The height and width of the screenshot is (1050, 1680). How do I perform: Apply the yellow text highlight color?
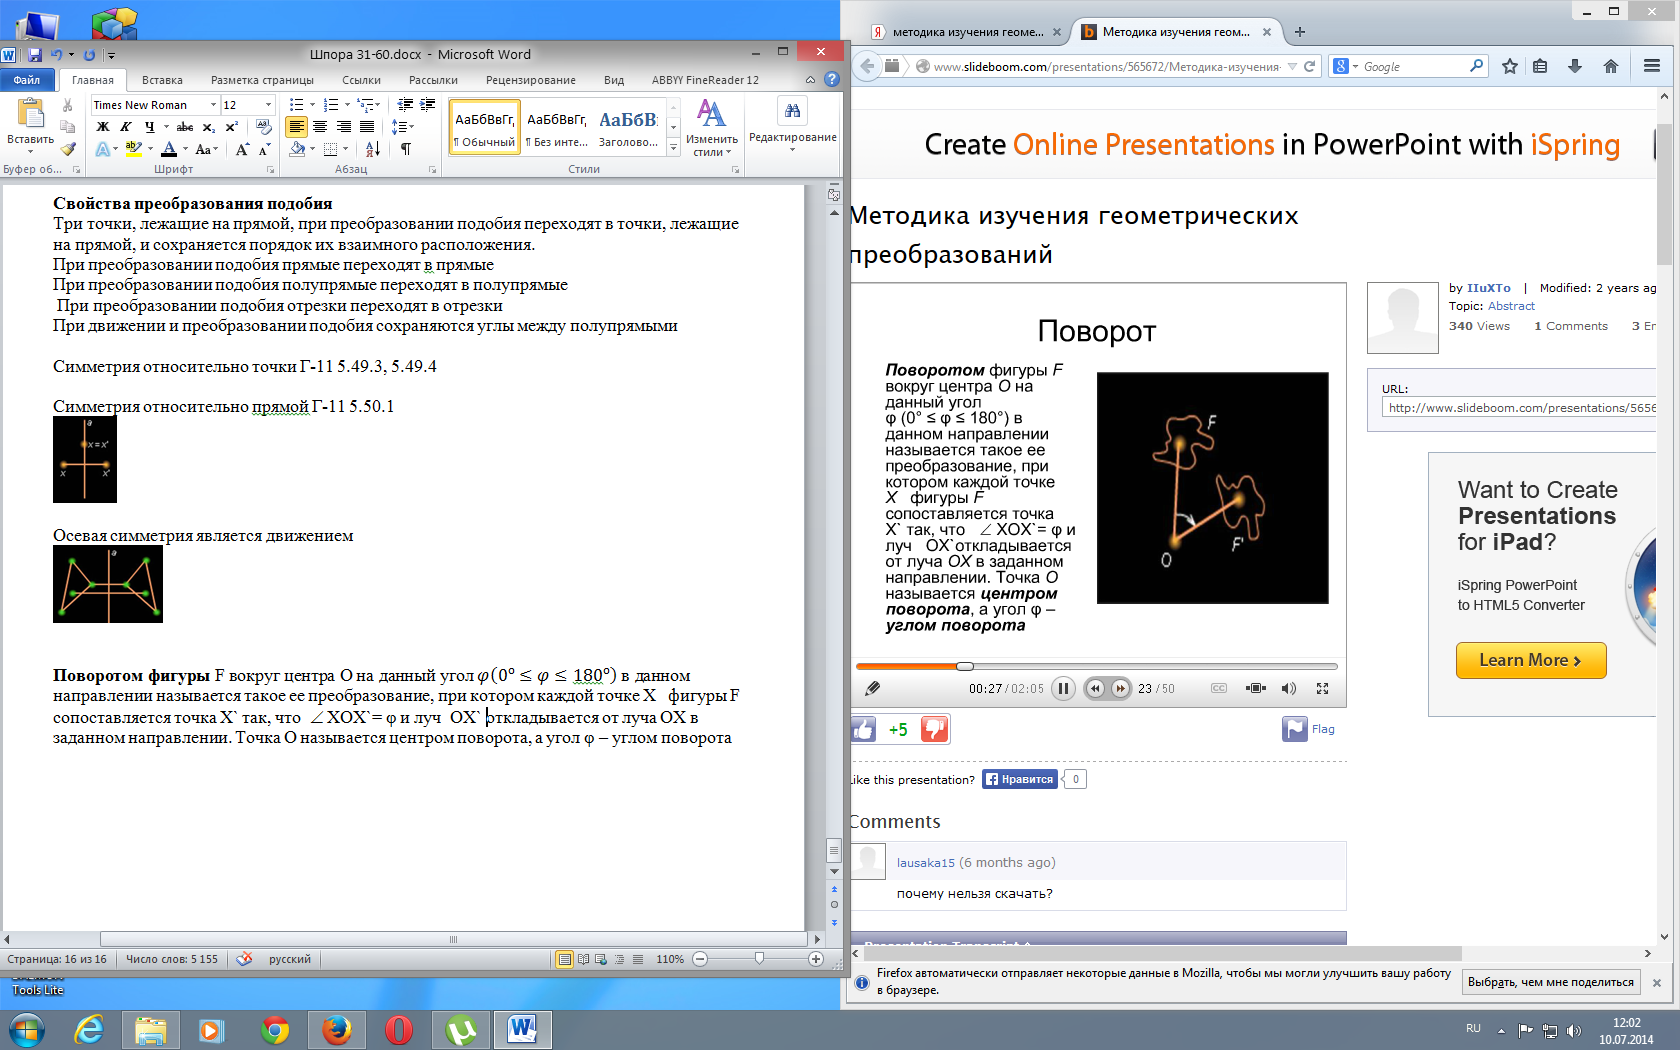click(x=132, y=149)
